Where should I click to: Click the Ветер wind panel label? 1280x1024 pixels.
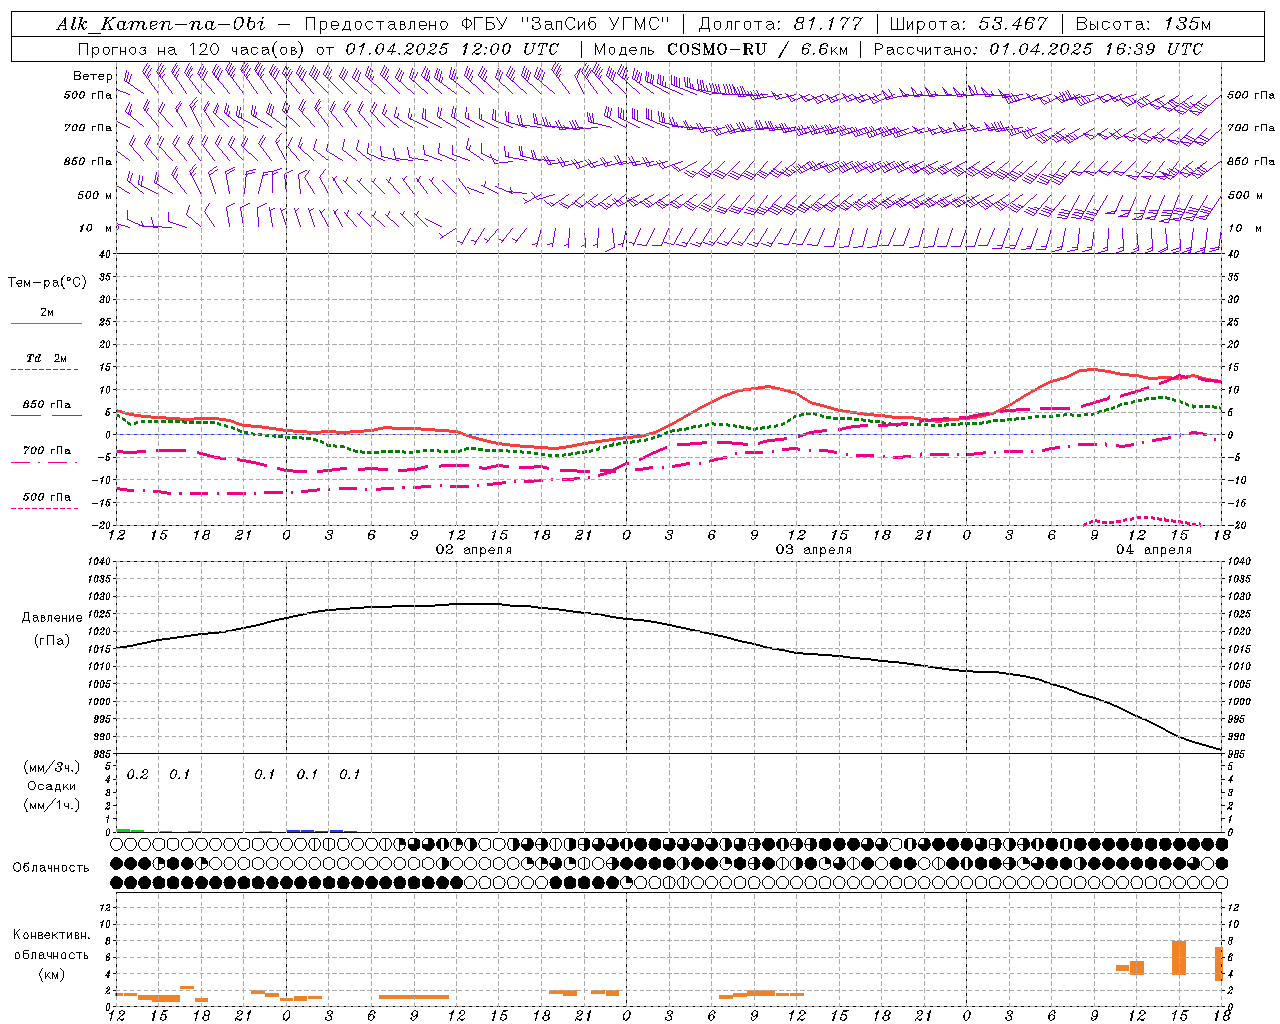click(92, 76)
